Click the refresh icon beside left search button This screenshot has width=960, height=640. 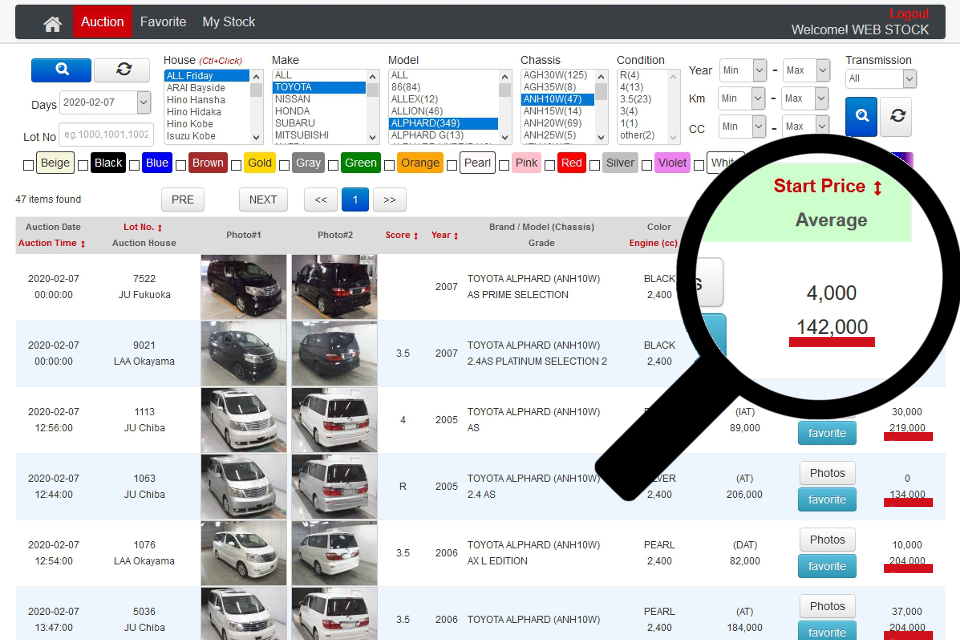pos(122,69)
